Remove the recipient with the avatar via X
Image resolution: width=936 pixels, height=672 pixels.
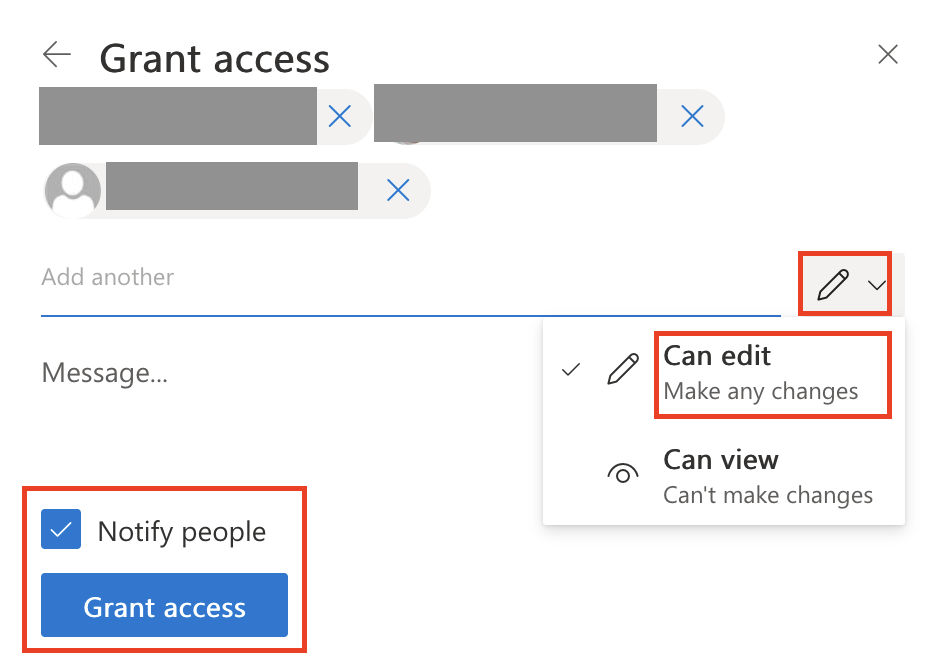397,190
